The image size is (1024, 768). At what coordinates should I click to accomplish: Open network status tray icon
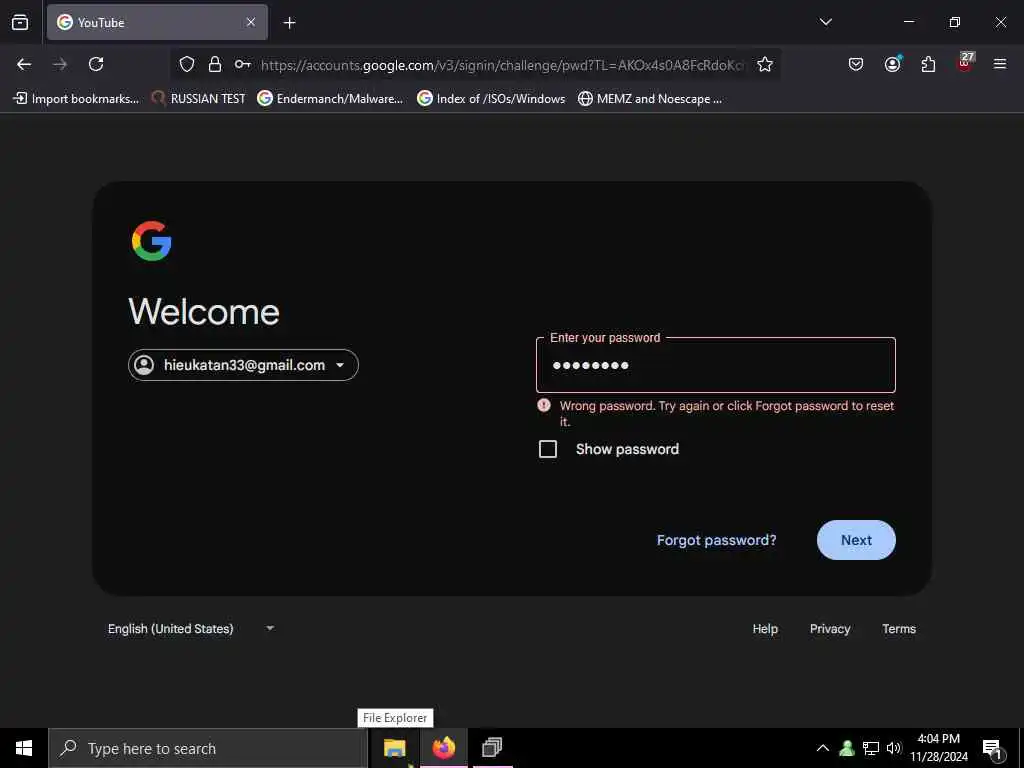pos(871,748)
